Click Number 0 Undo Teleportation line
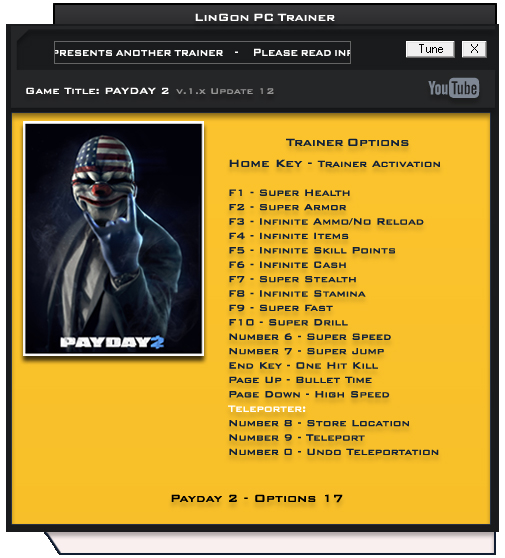Viewport: 505px width, 558px height. pyautogui.click(x=334, y=452)
